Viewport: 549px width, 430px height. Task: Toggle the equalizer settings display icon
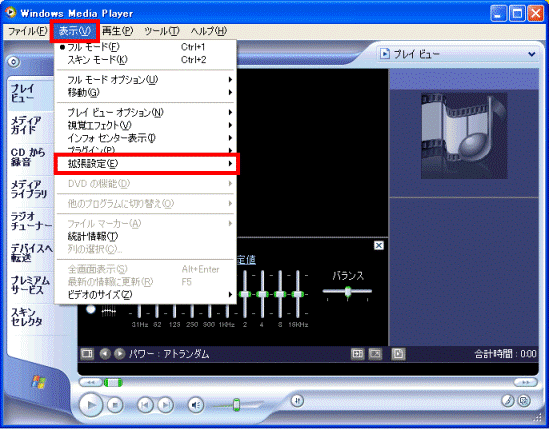click(x=357, y=354)
